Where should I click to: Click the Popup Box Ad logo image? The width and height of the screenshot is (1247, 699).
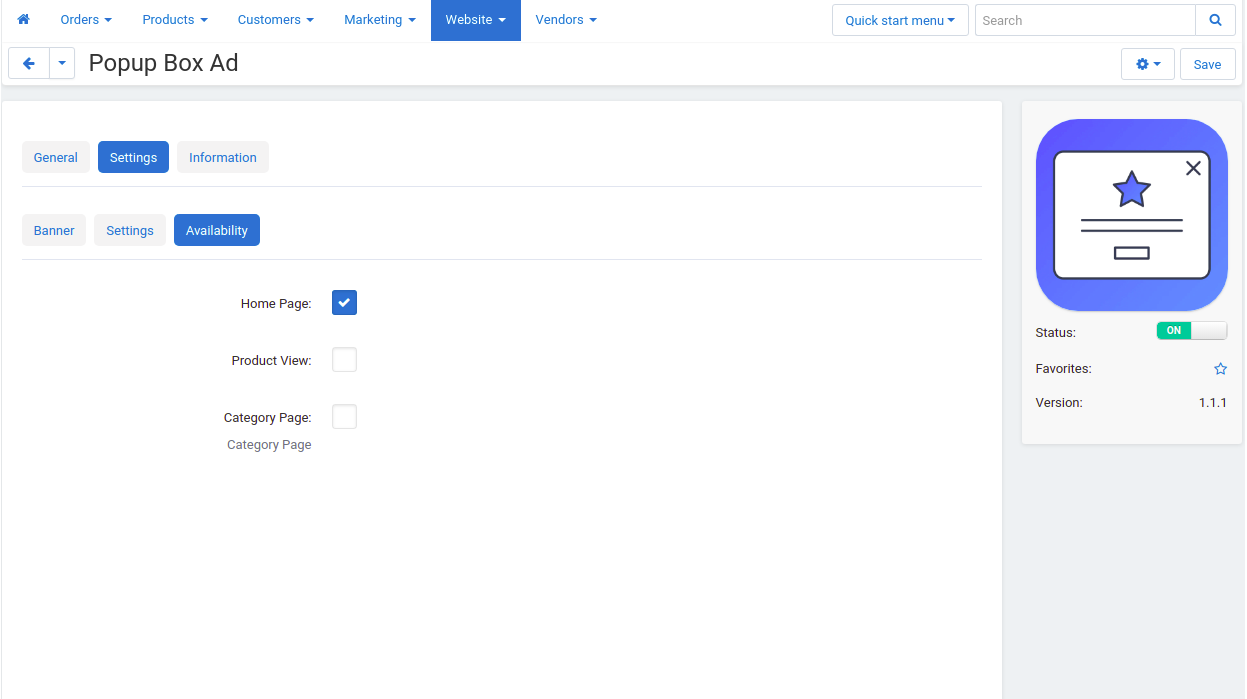point(1132,215)
